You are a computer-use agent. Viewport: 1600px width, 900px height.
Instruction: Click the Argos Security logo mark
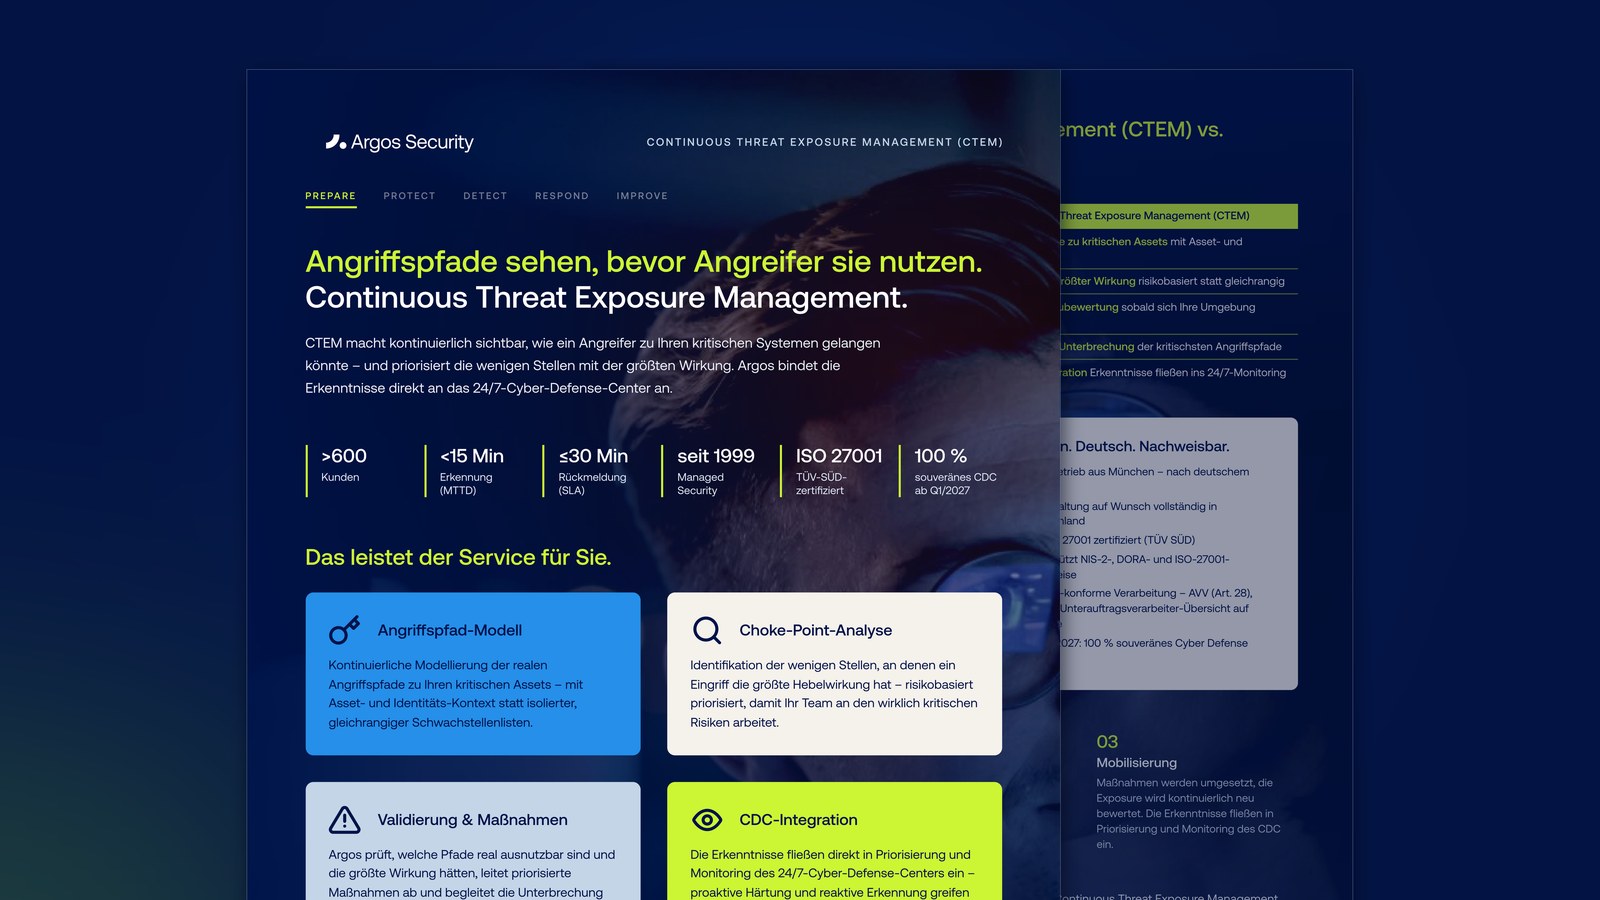point(336,142)
